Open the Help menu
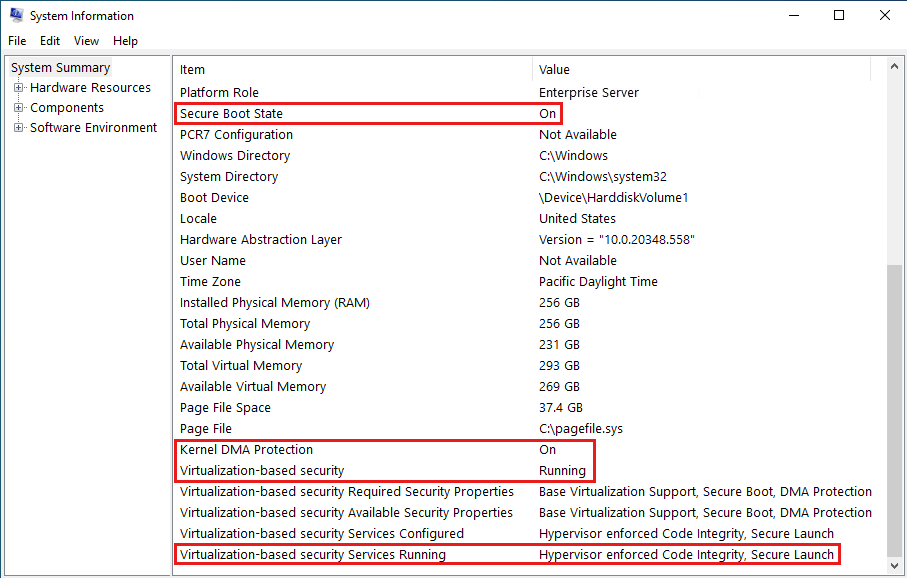The image size is (907, 578). [125, 41]
